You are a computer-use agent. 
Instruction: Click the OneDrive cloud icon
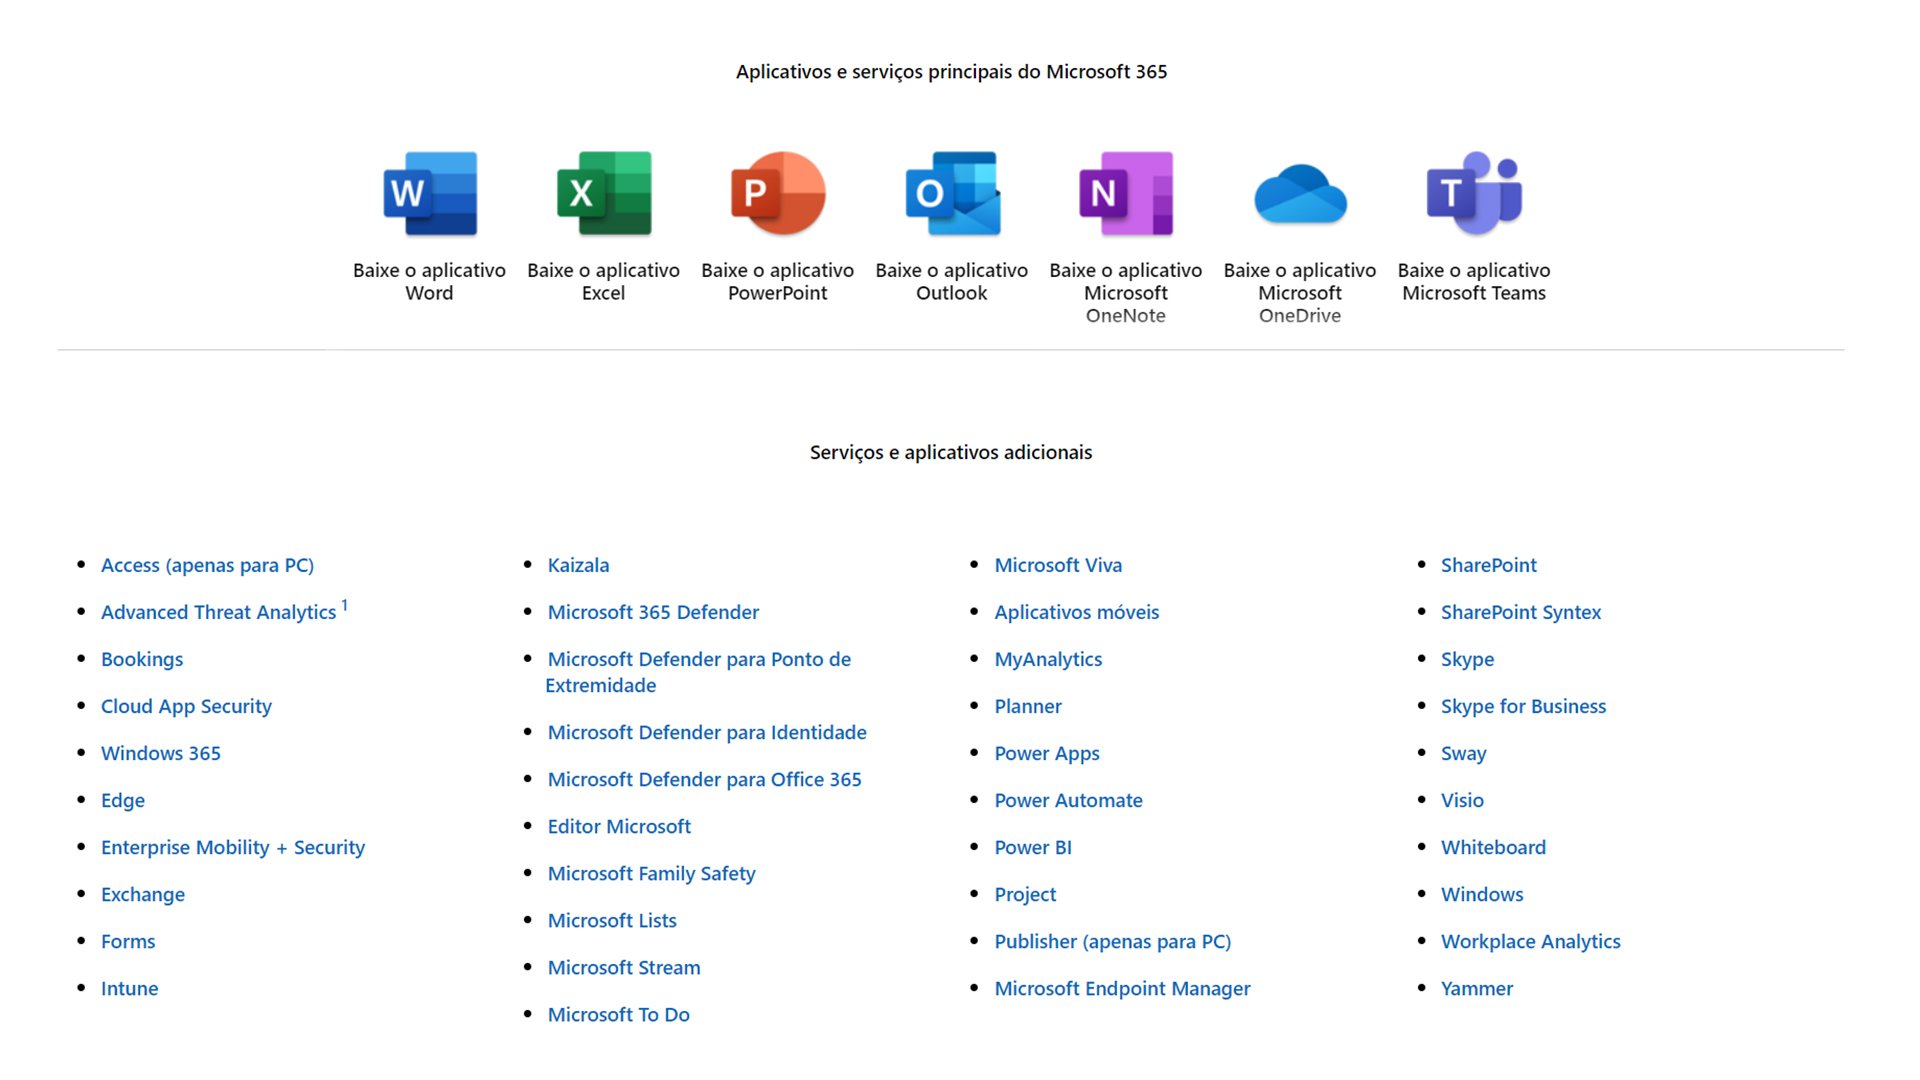click(x=1300, y=194)
